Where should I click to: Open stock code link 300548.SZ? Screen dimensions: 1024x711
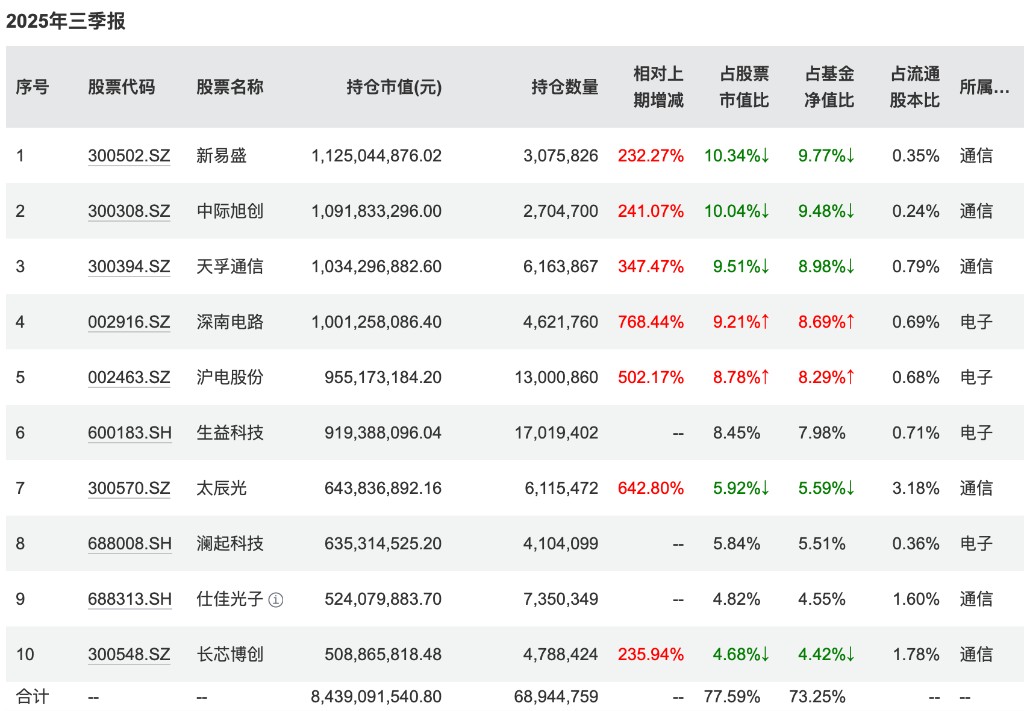tap(129, 655)
